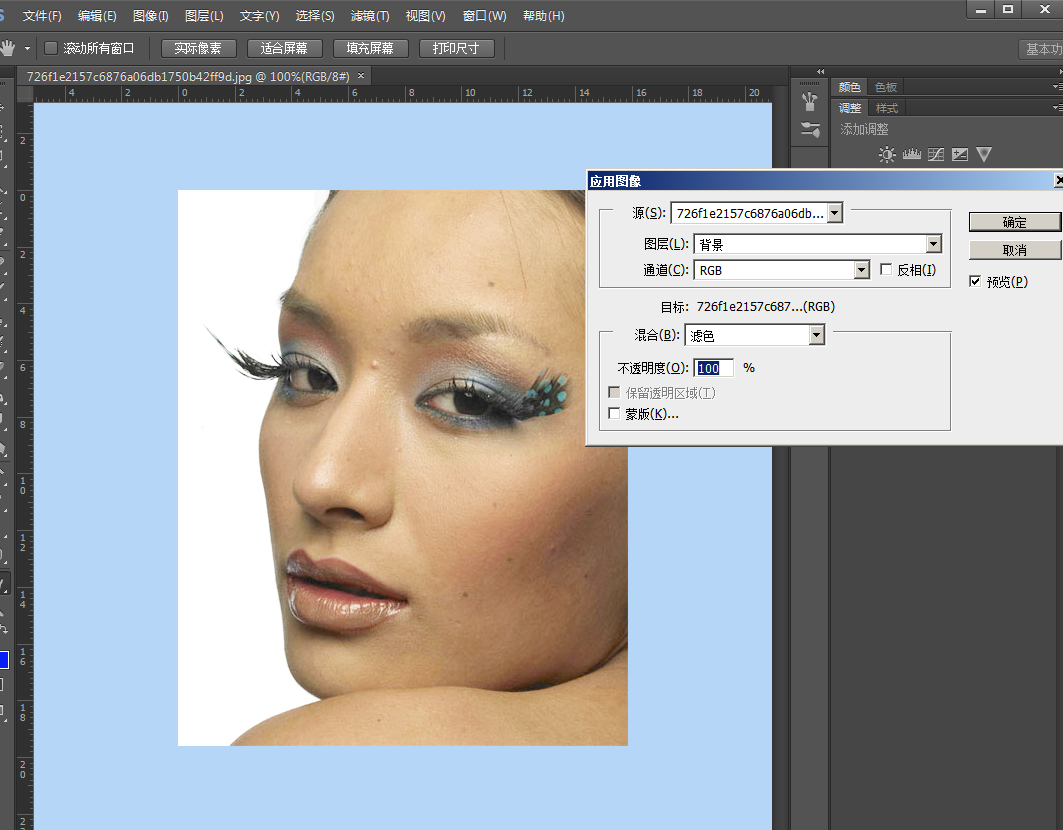Viewport: 1063px width, 830px height.
Task: Enable the 滚动所有窗口 checkbox
Action: tap(51, 48)
